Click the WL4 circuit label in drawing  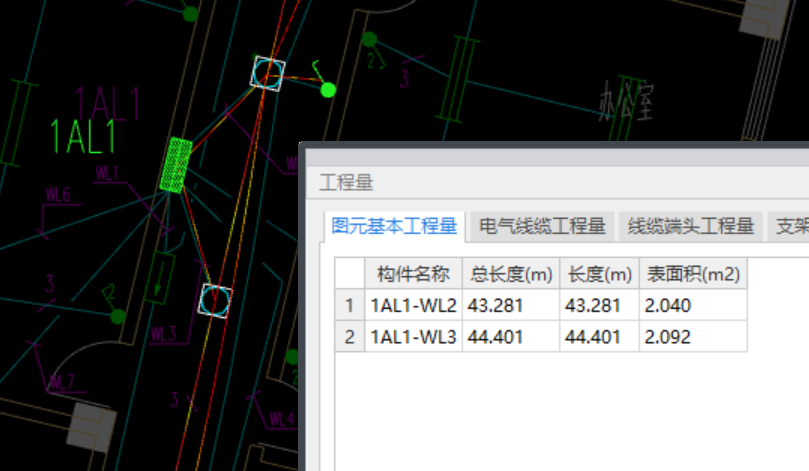coord(281,418)
